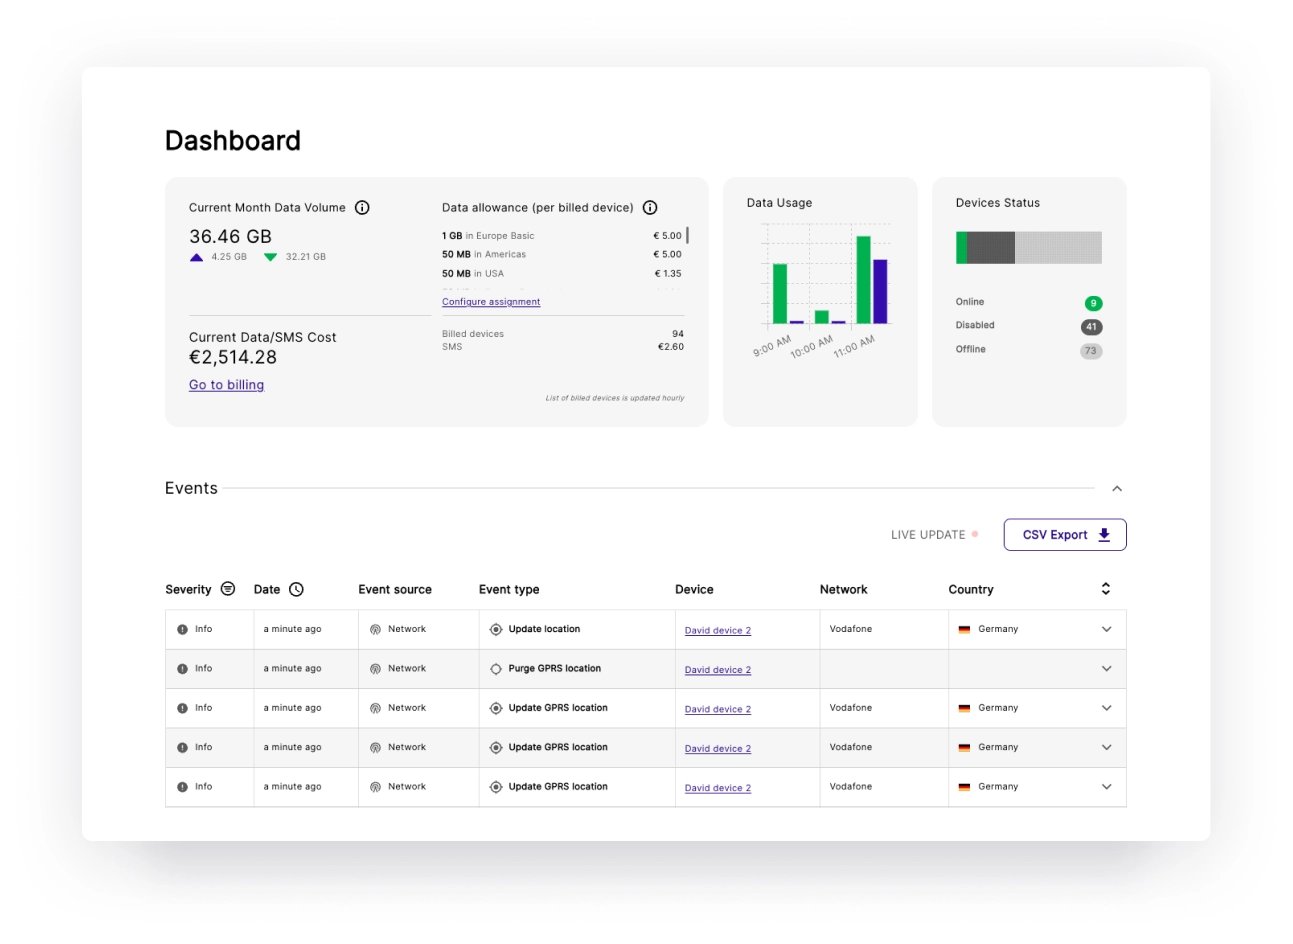Click the Purge GPRS location event icon
This screenshot has height=944, width=1293.
pyautogui.click(x=496, y=668)
